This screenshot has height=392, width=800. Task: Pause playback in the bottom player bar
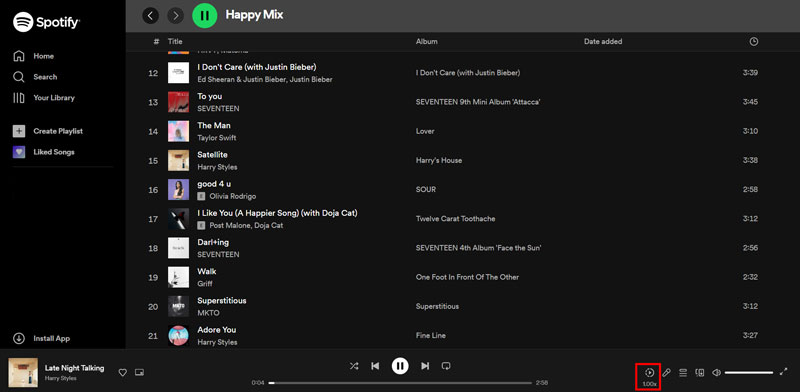pos(400,365)
